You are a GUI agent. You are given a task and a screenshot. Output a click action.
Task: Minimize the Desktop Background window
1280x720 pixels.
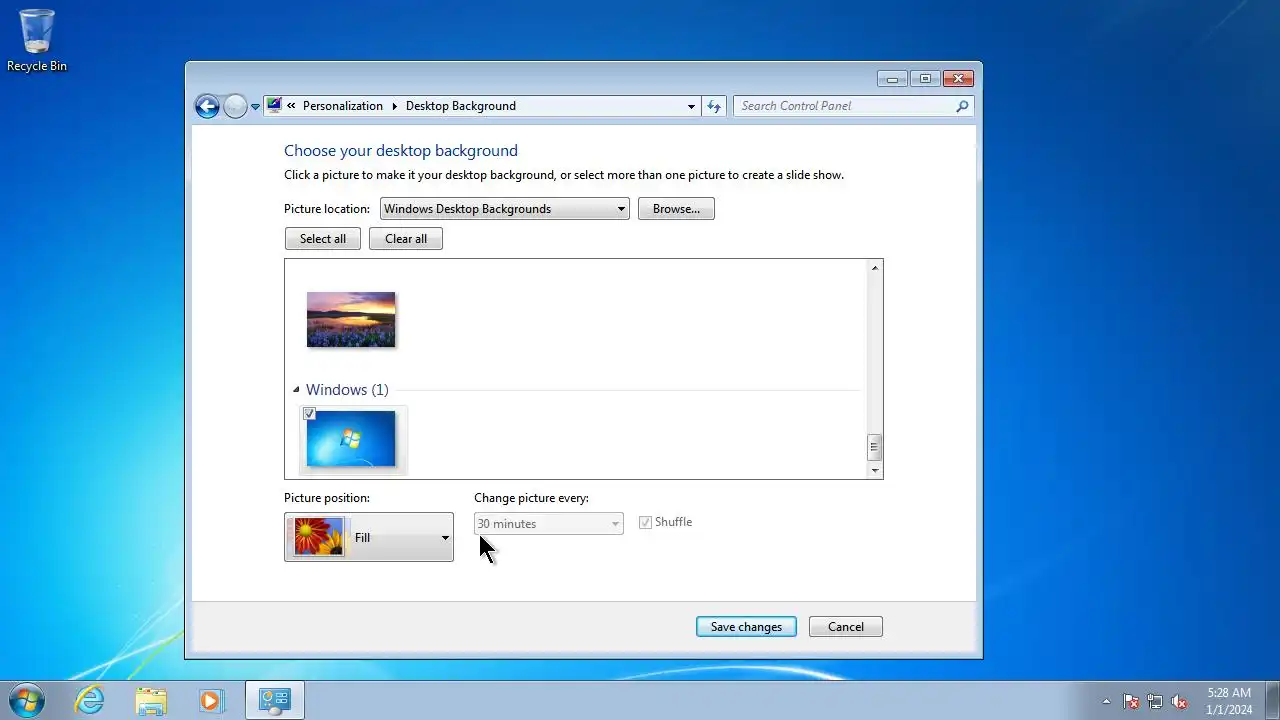pyautogui.click(x=892, y=79)
